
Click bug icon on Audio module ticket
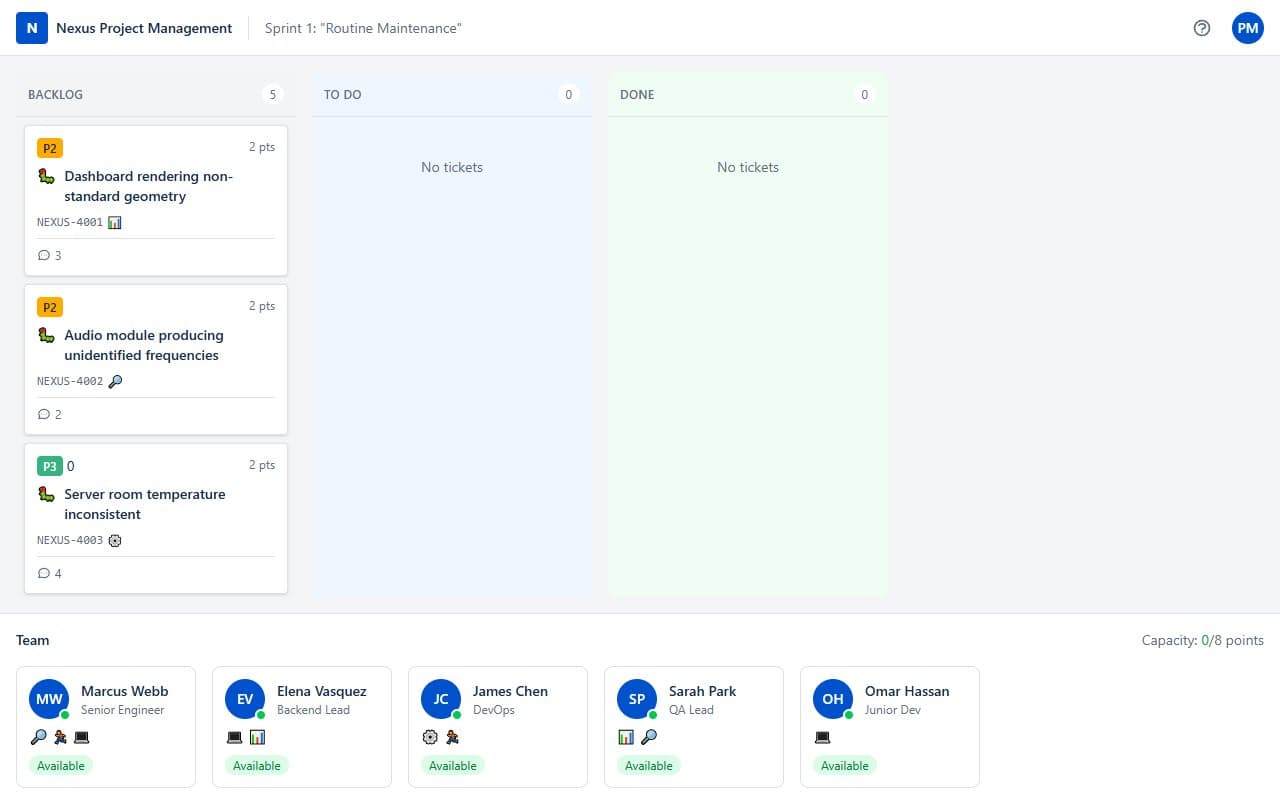pos(46,335)
